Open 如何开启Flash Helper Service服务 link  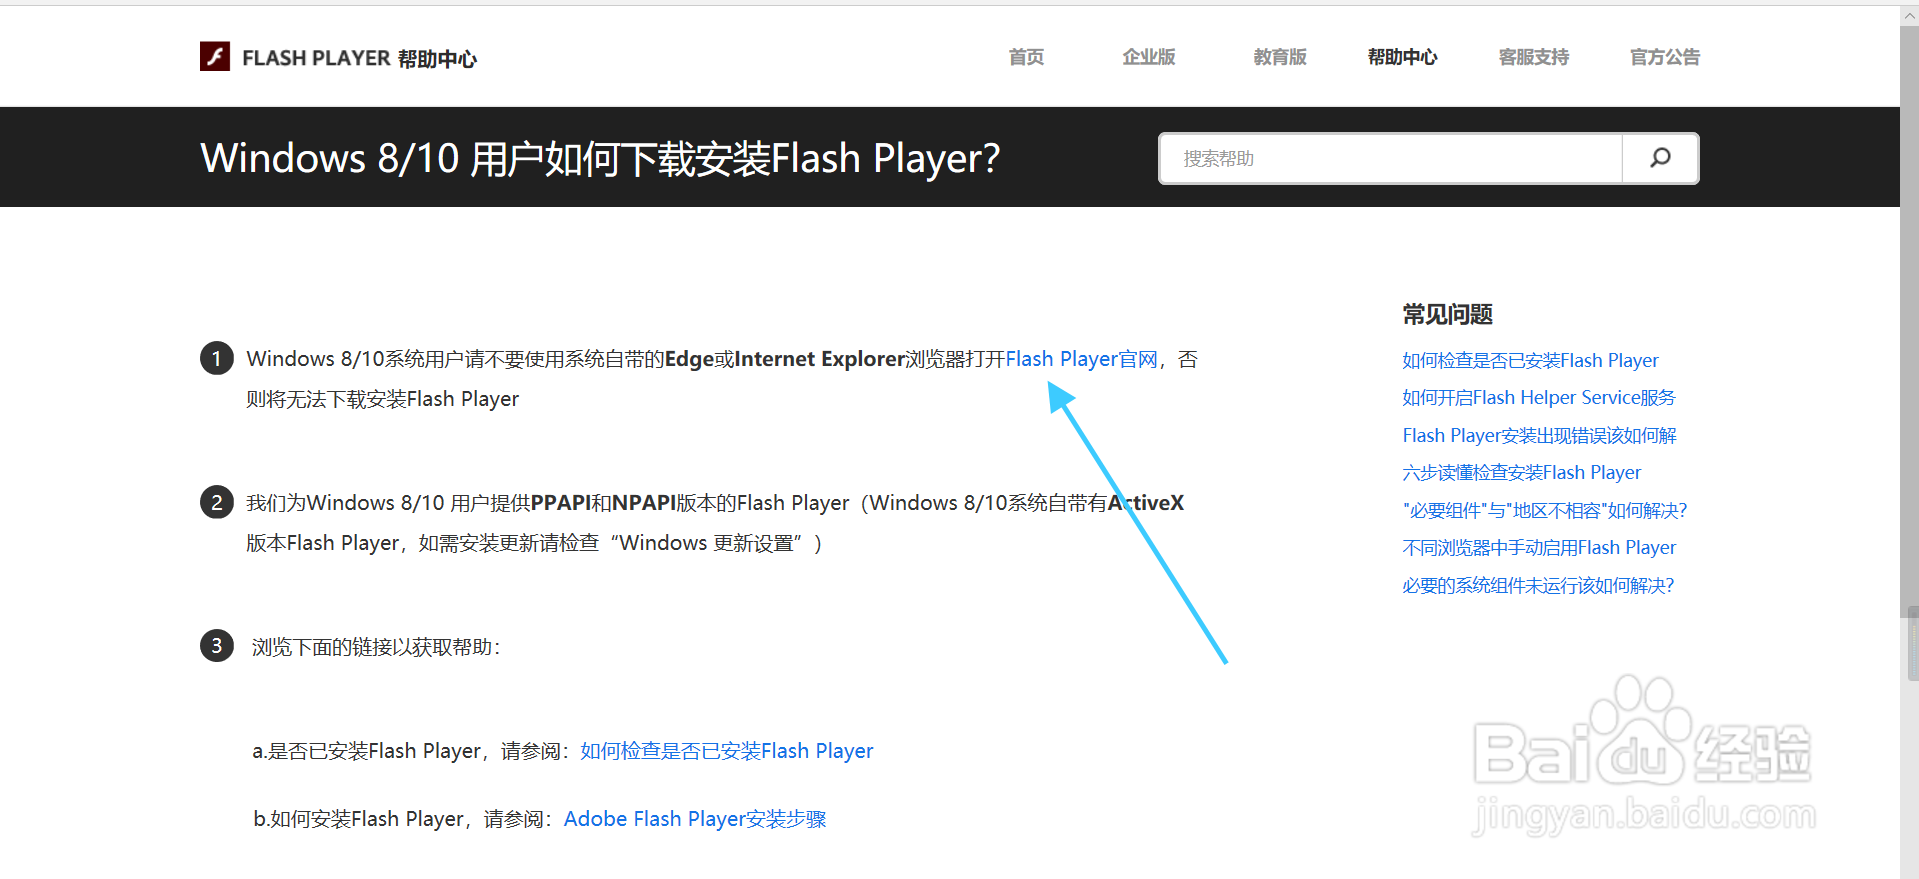click(x=1539, y=397)
